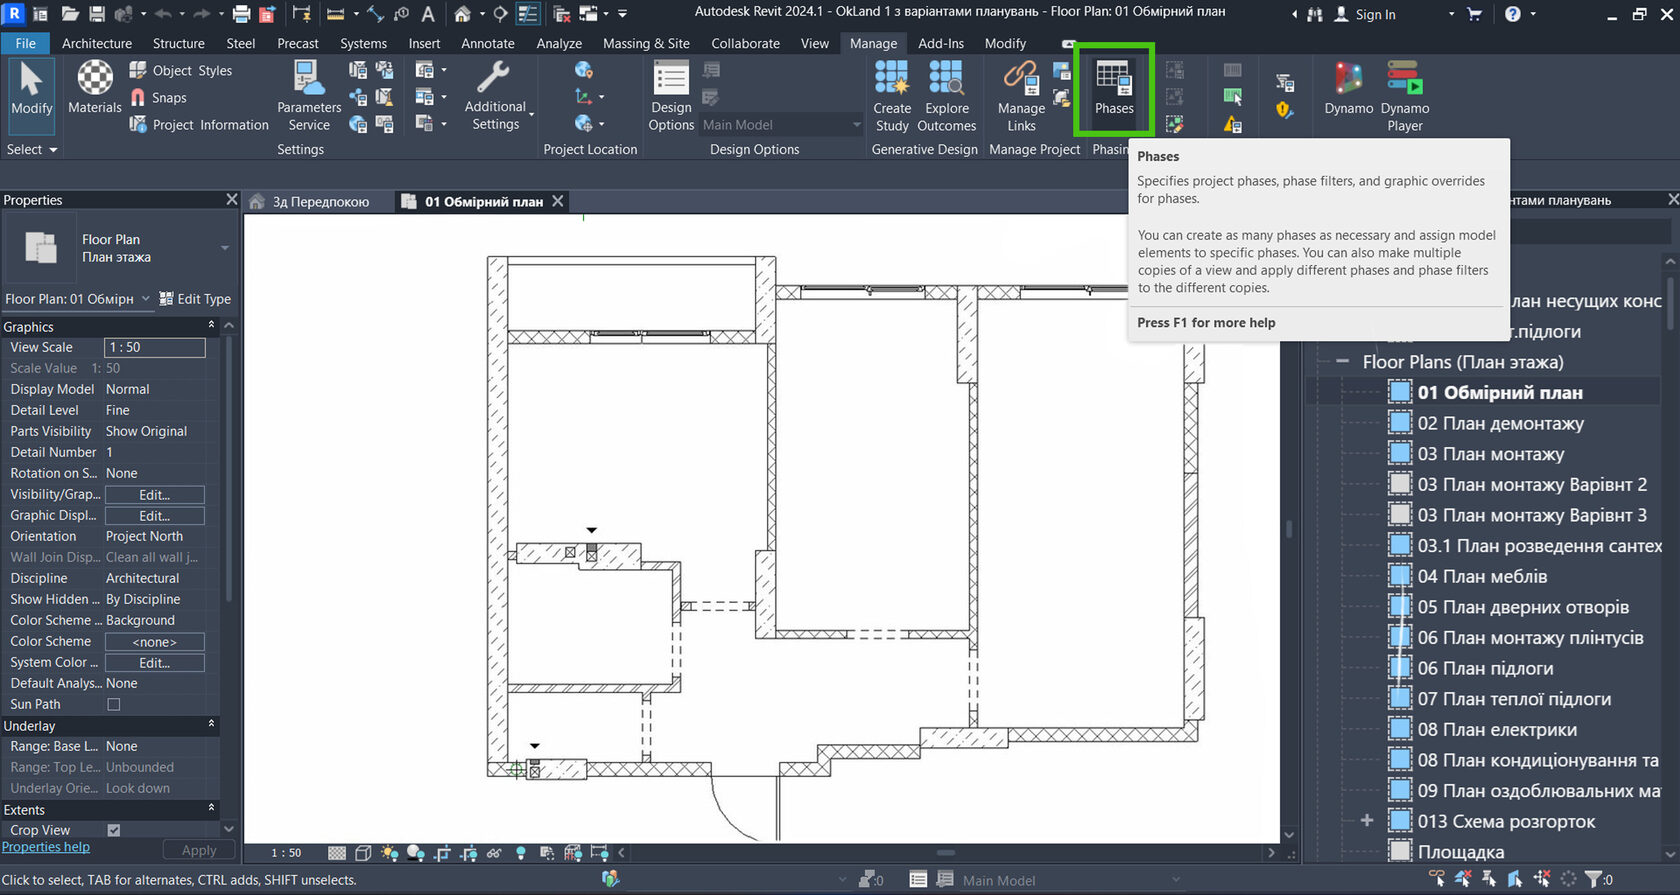Viewport: 1680px width, 895px height.
Task: Open the Properties help link
Action: click(46, 847)
